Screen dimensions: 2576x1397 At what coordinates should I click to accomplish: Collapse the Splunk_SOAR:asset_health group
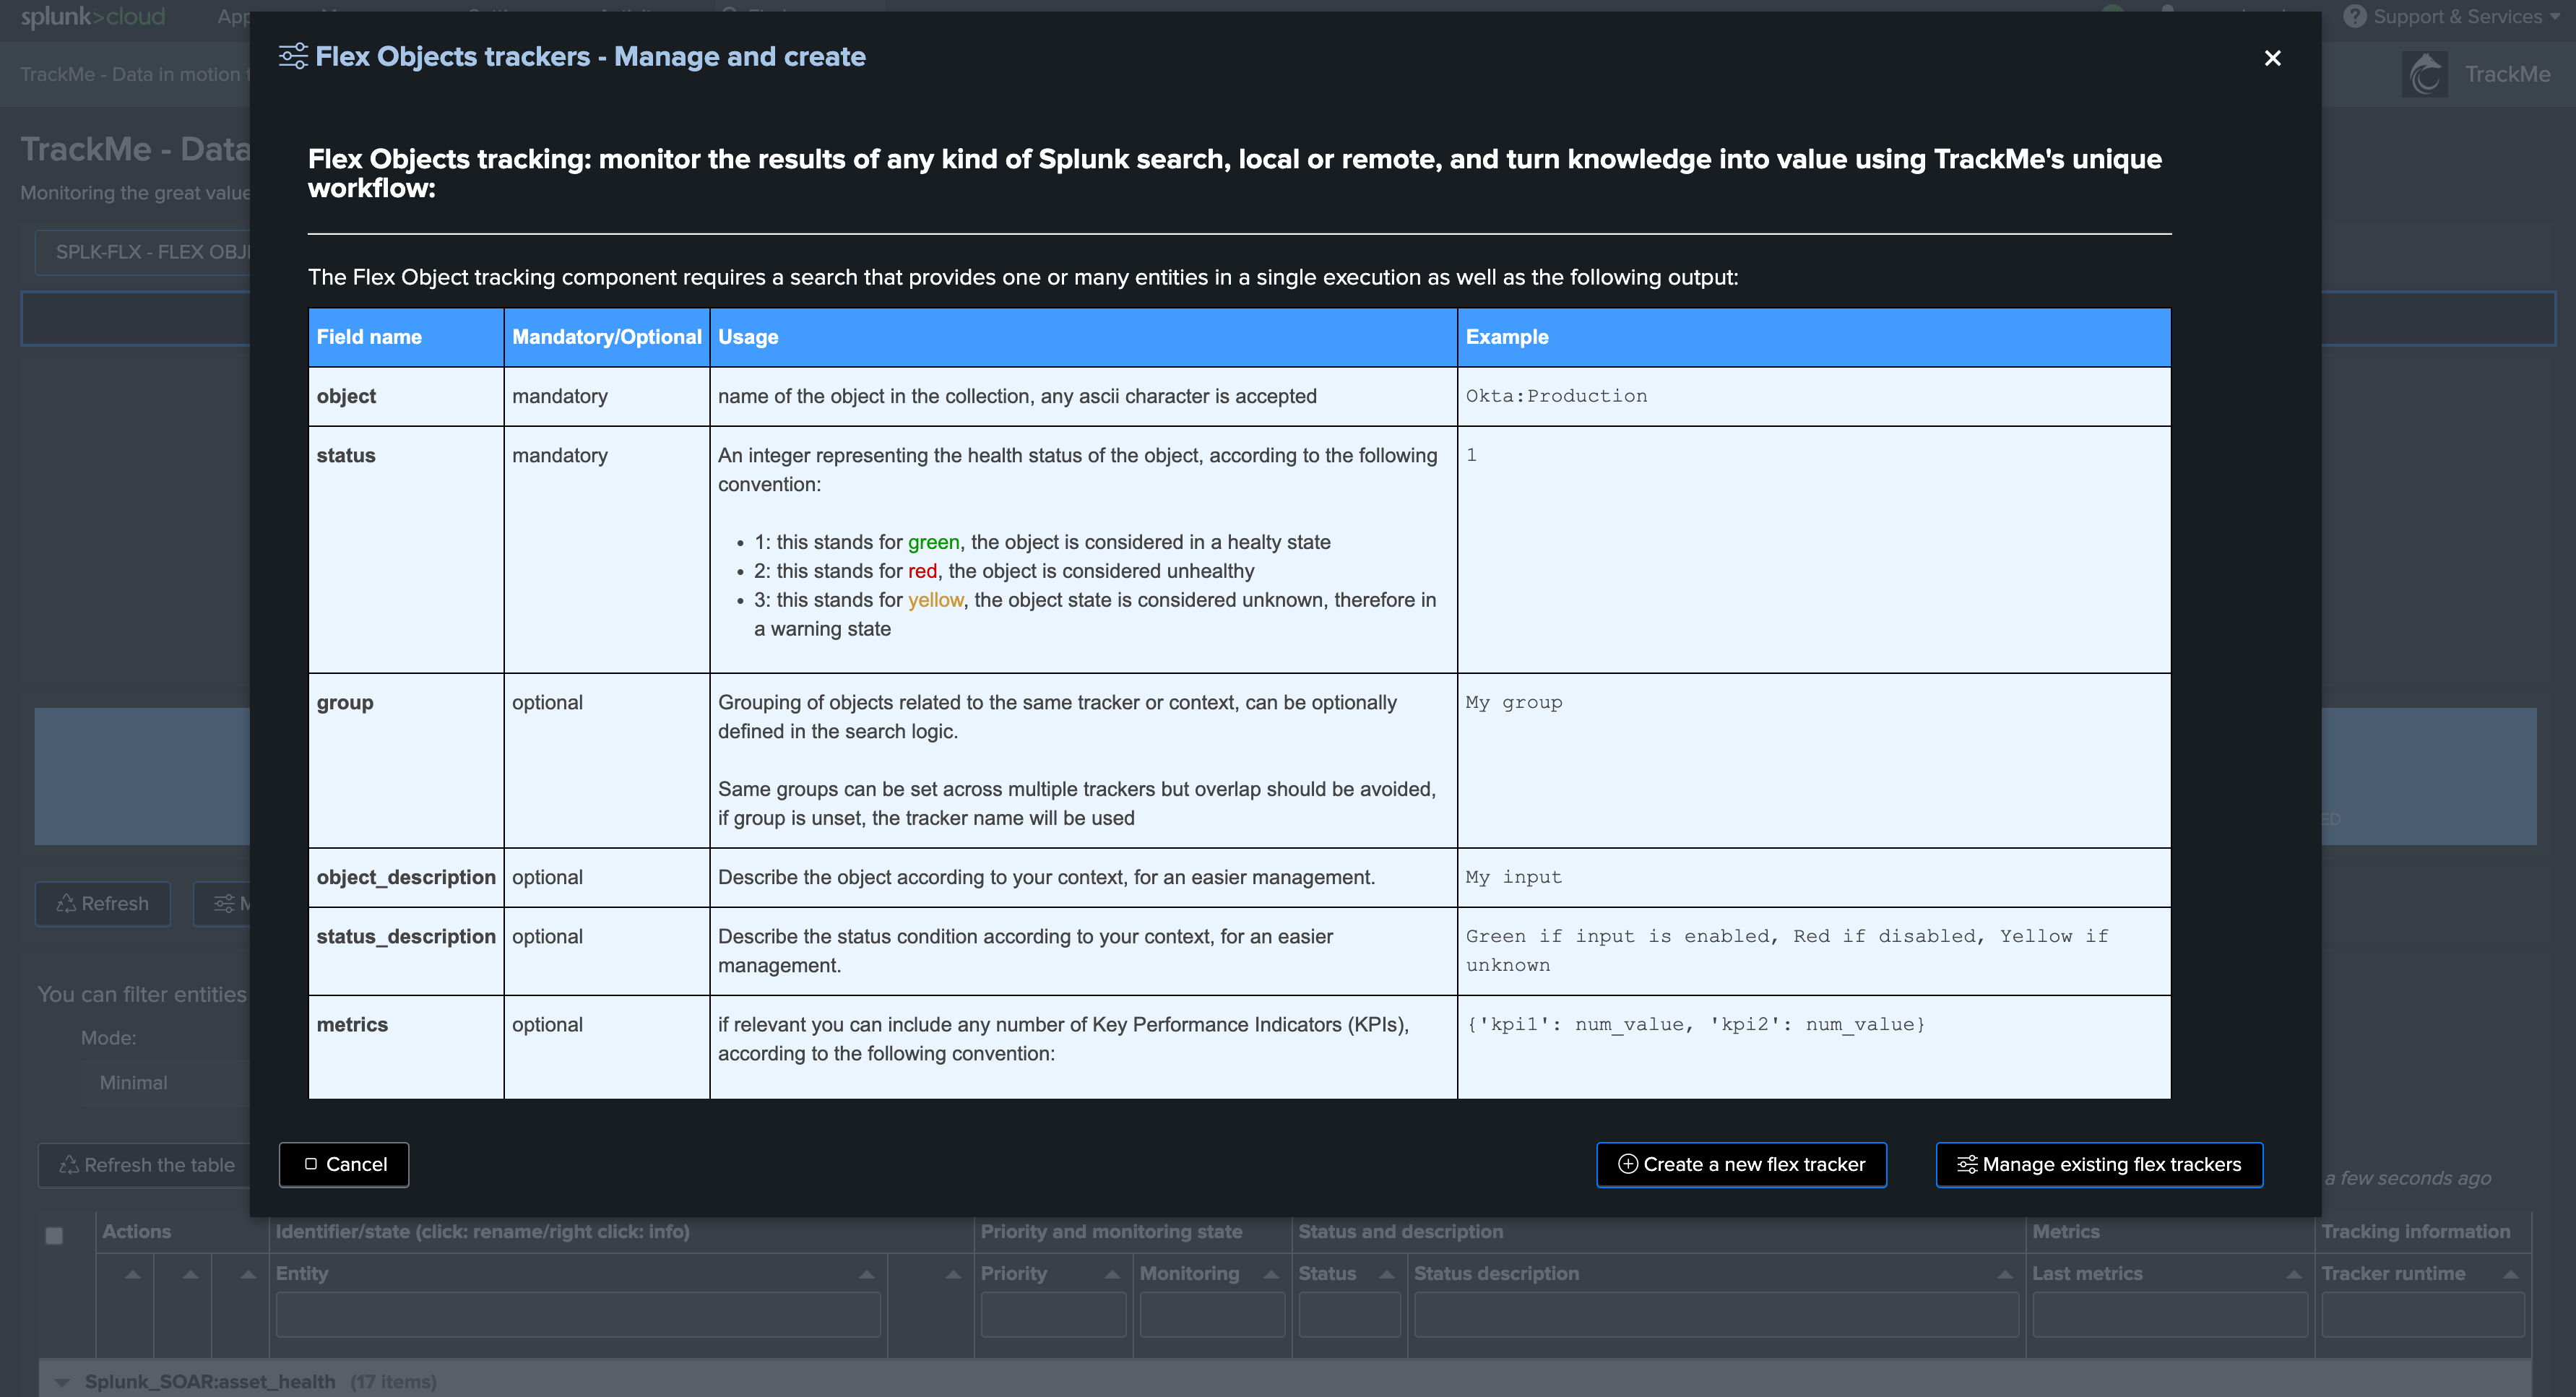point(62,1382)
